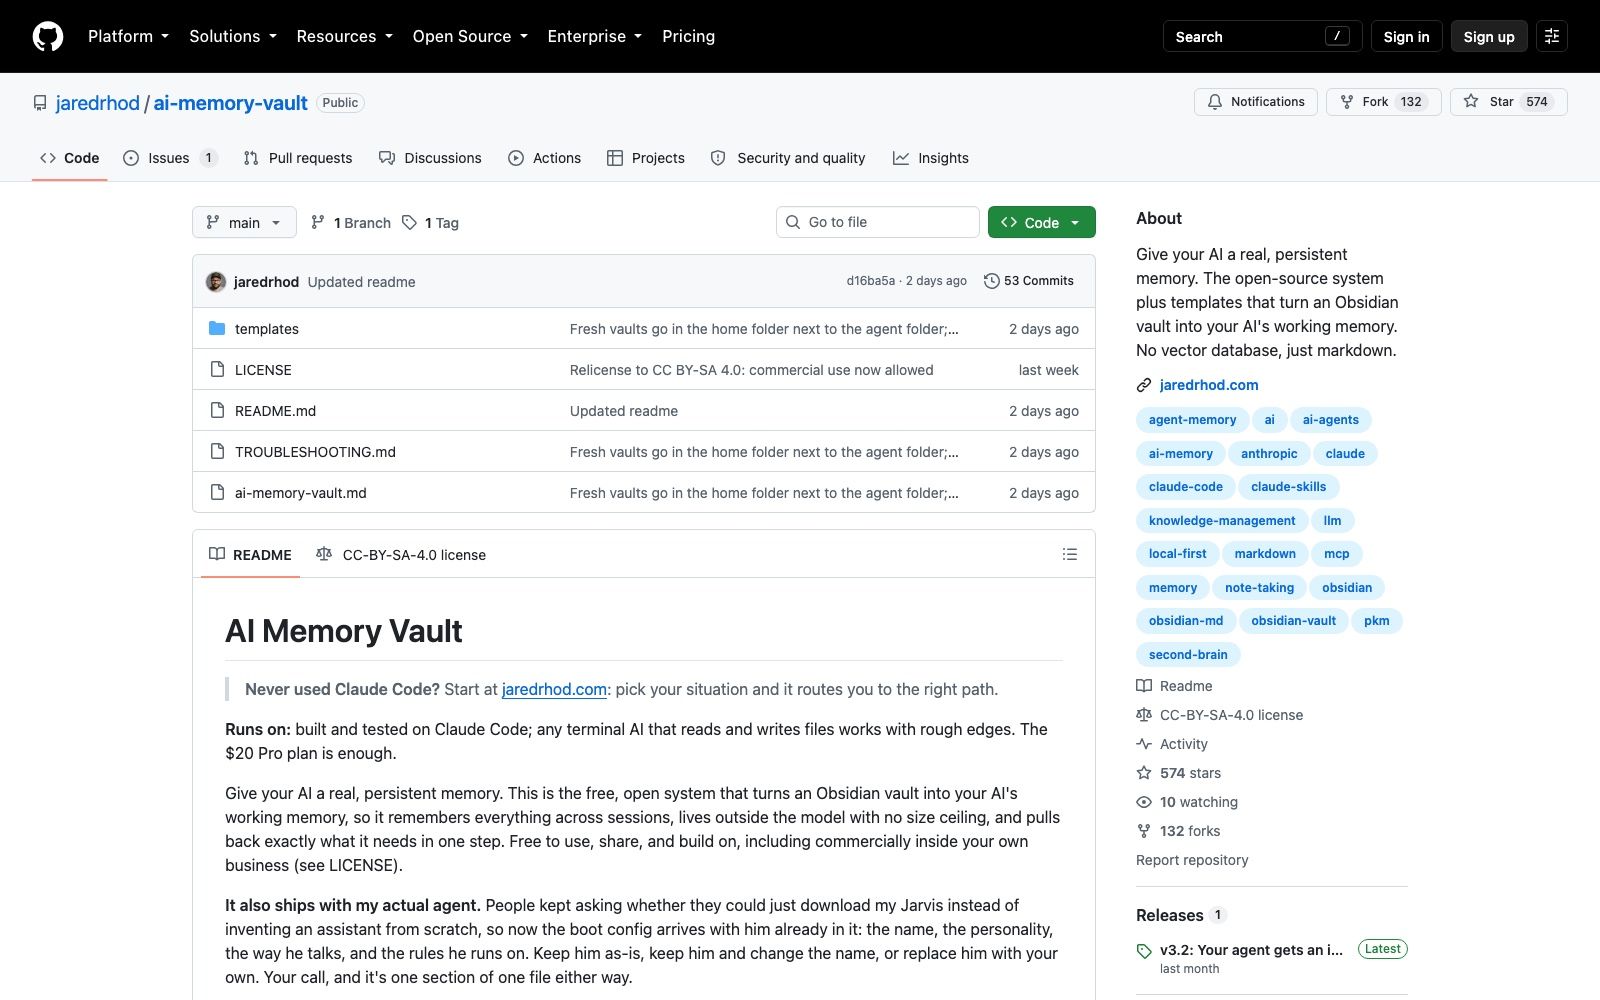Switch to the Issues tab
1600x1000 pixels.
pos(170,158)
